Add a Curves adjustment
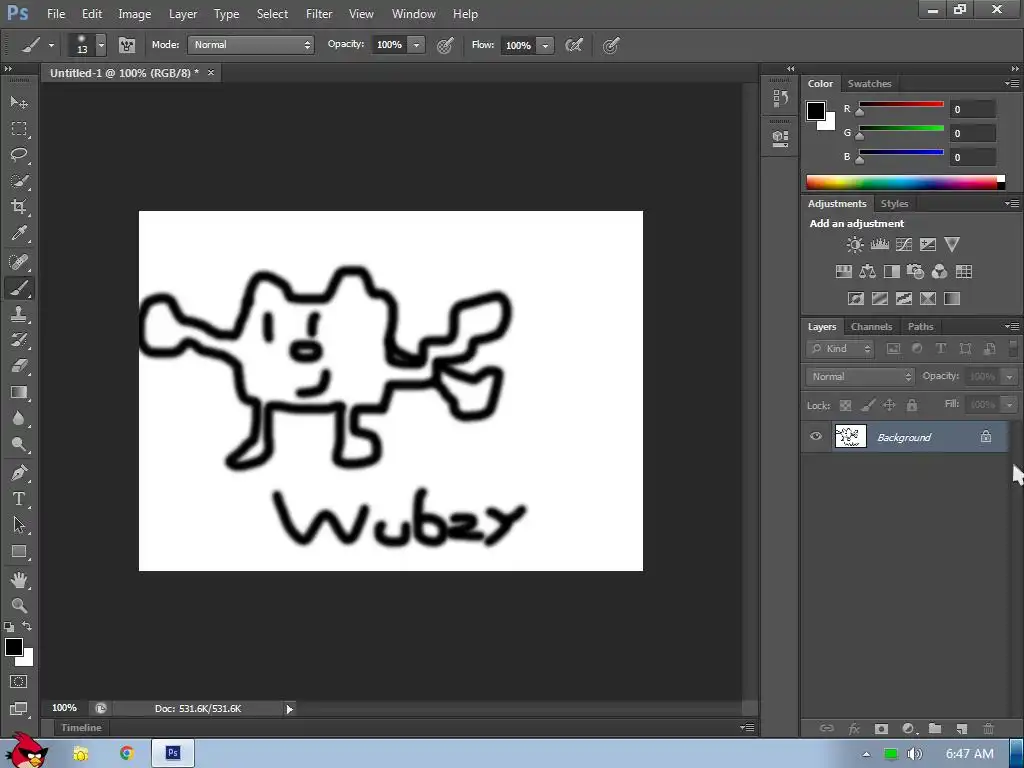Viewport: 1024px width, 768px height. [904, 245]
